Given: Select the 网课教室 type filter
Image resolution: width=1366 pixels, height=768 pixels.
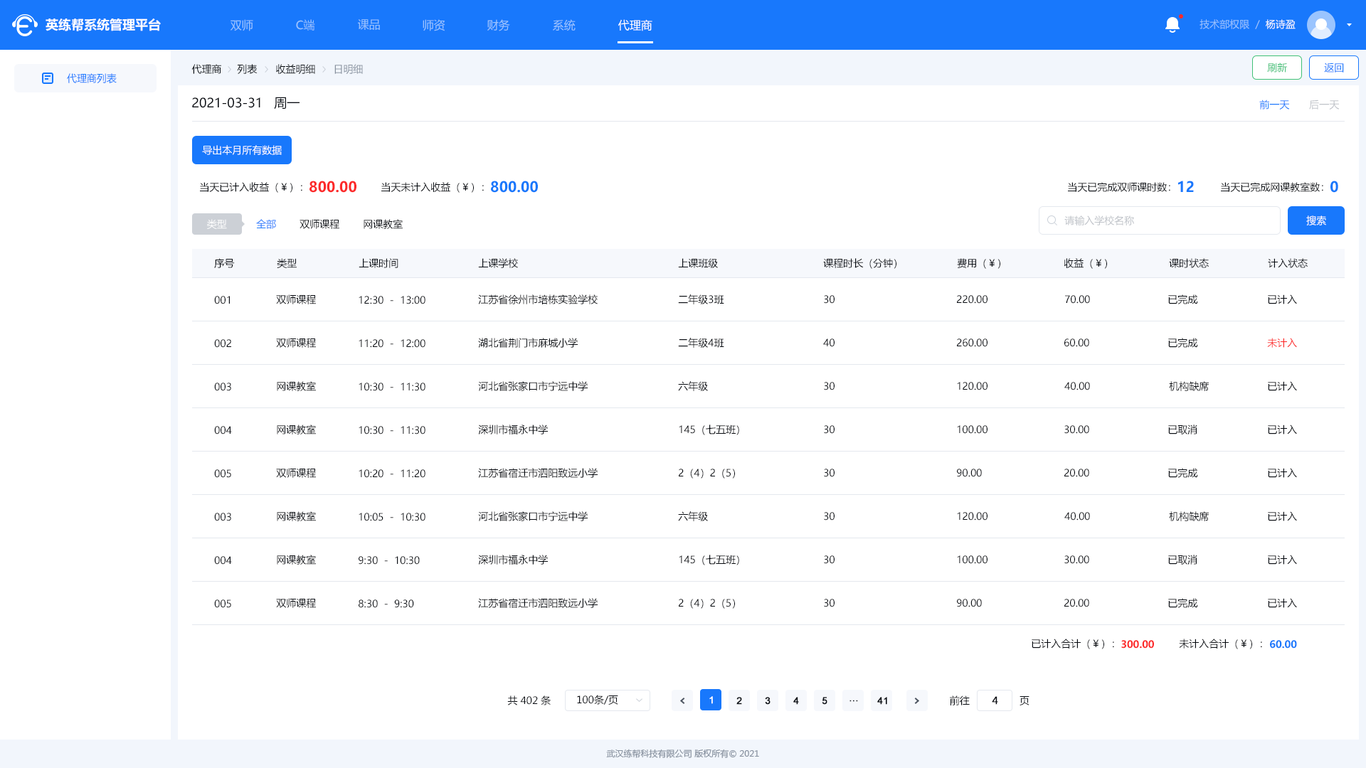Looking at the screenshot, I should point(383,224).
